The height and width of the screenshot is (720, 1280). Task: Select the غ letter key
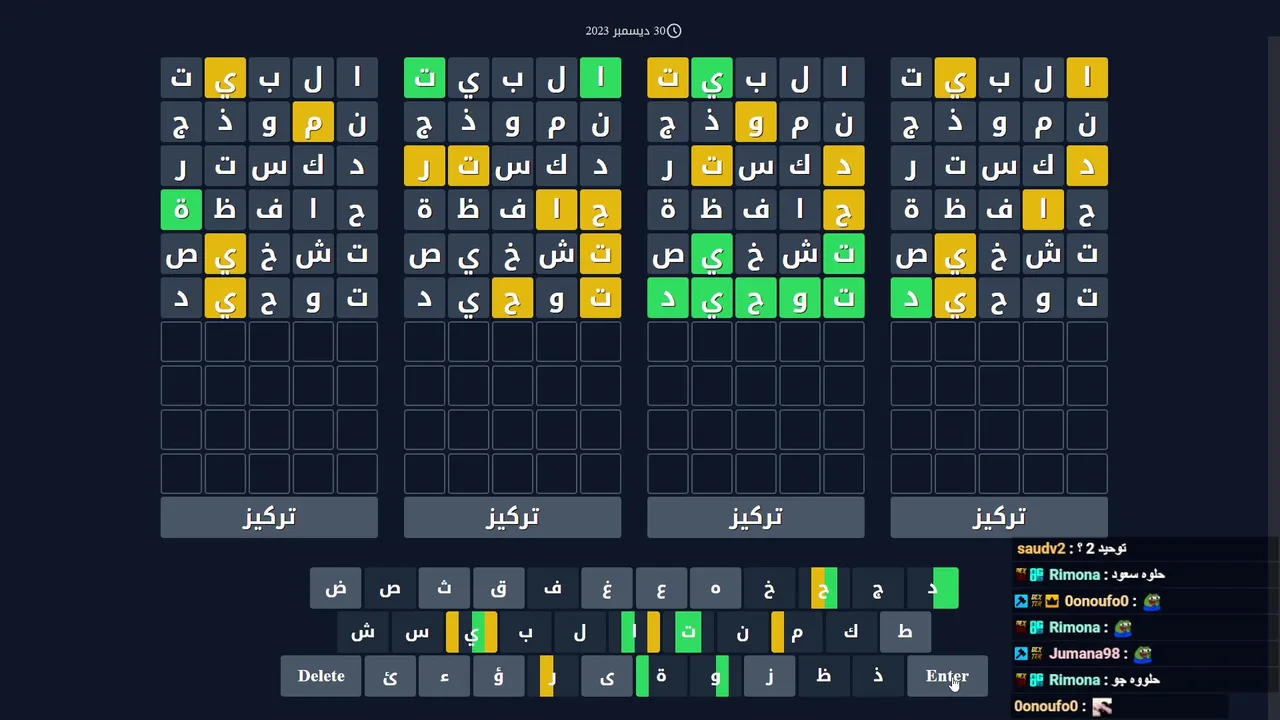(x=607, y=588)
